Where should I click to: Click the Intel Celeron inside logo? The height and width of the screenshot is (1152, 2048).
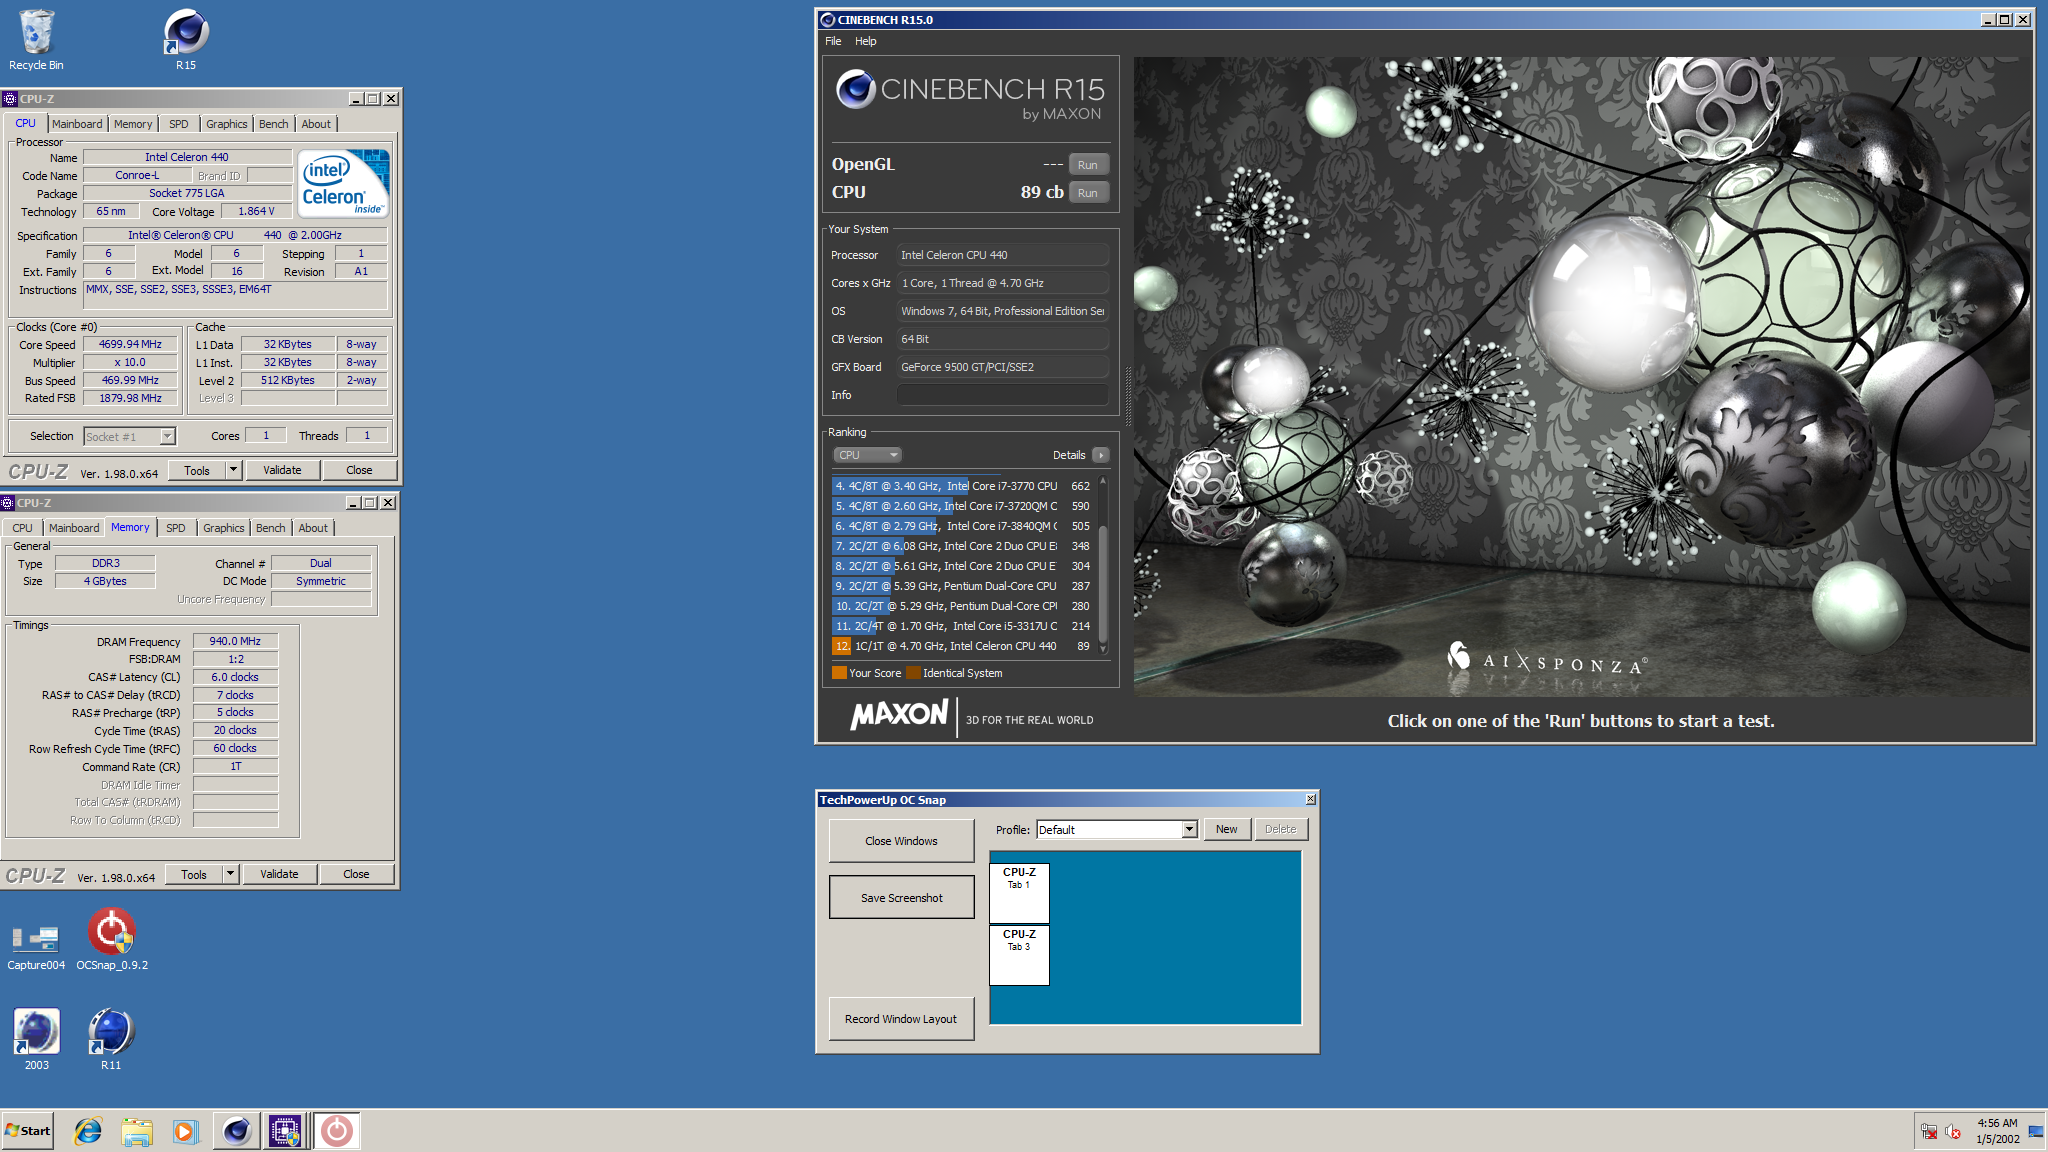[344, 183]
